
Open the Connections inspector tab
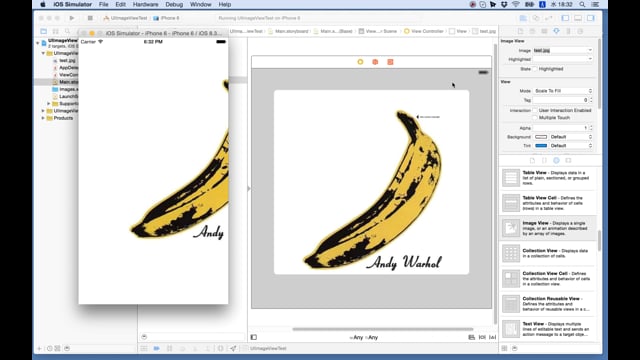(580, 31)
